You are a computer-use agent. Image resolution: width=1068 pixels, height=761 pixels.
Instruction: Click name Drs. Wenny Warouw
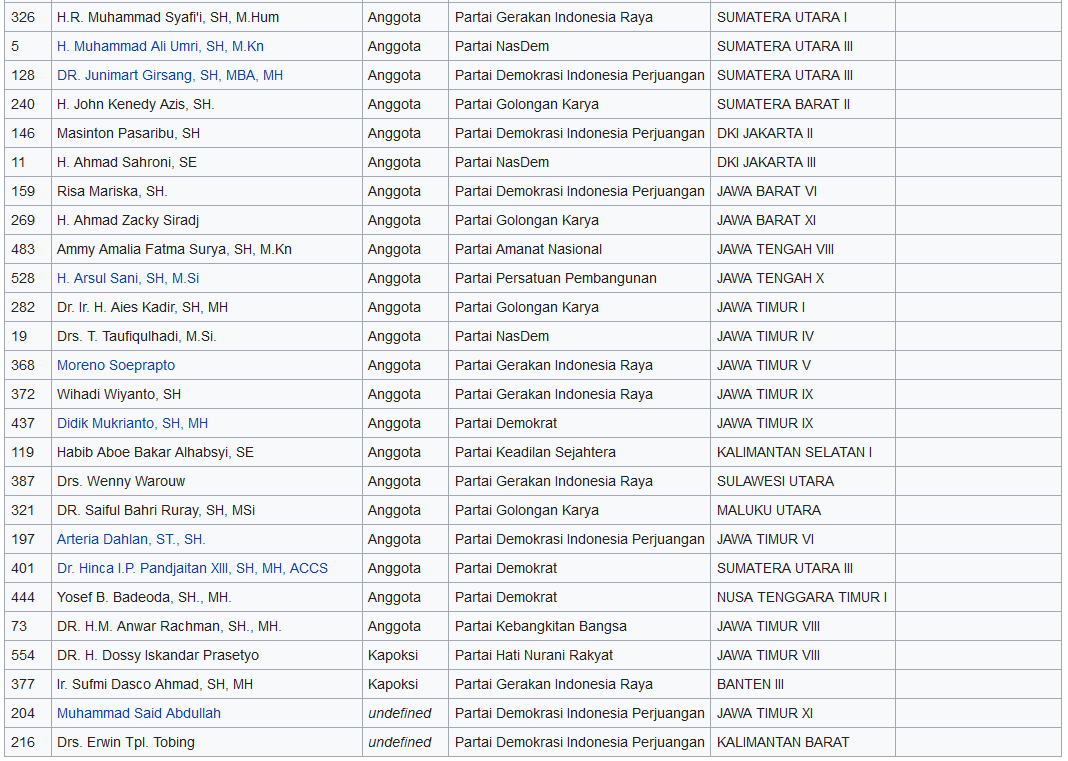click(121, 482)
